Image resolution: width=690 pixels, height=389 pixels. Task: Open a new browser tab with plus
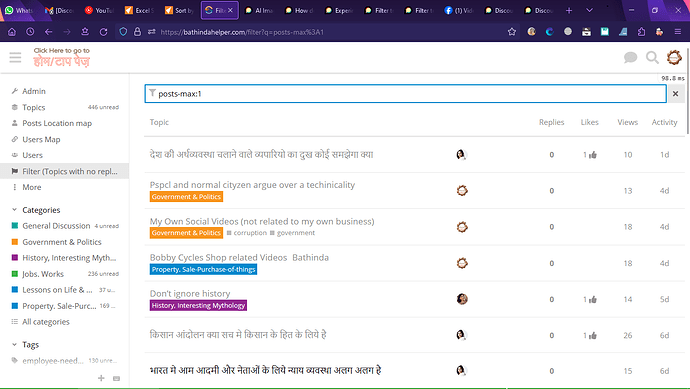coord(569,10)
